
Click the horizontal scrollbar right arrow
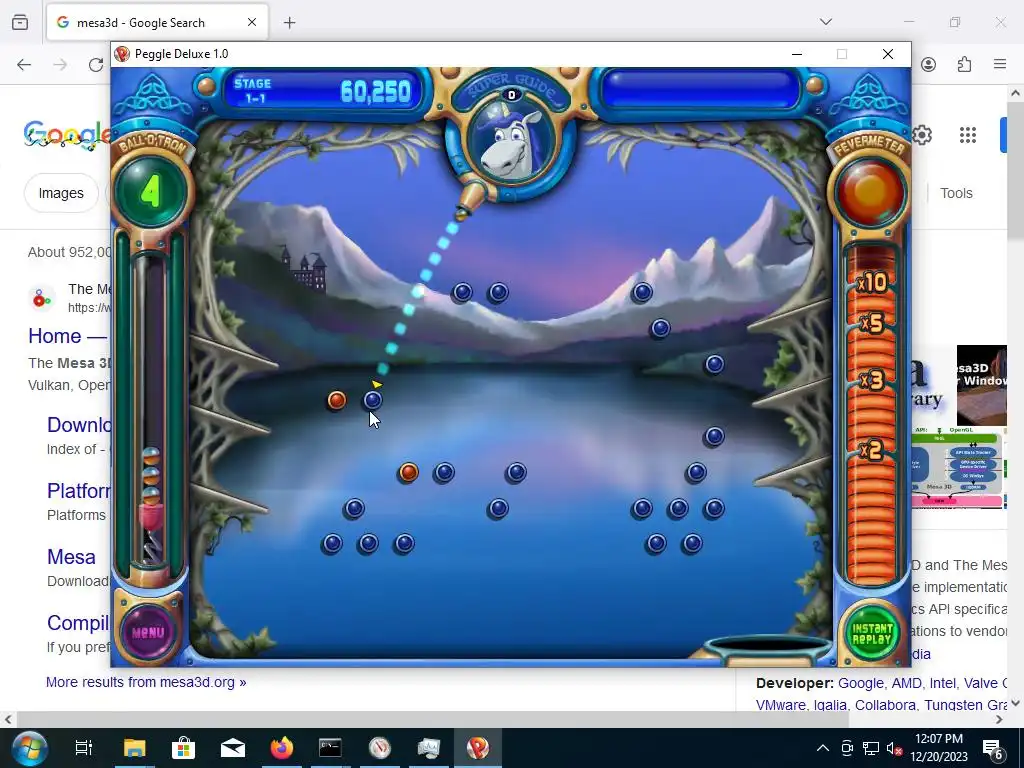click(999, 719)
